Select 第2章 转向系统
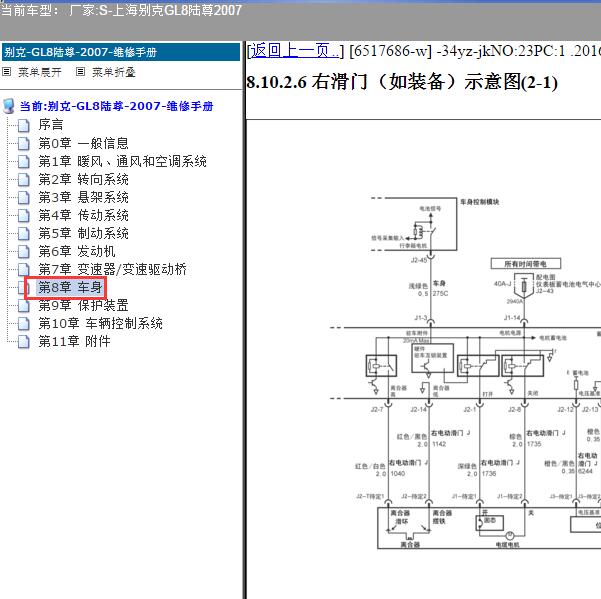The width and height of the screenshot is (601, 599). 84,179
